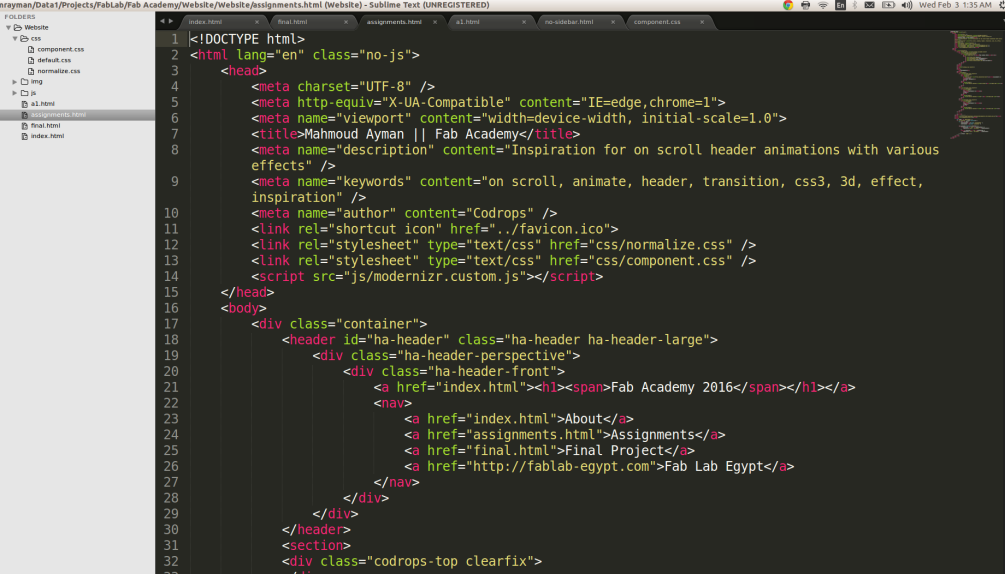1005x574 pixels.
Task: Open the Wi-Fi network indicator
Action: pos(823,5)
